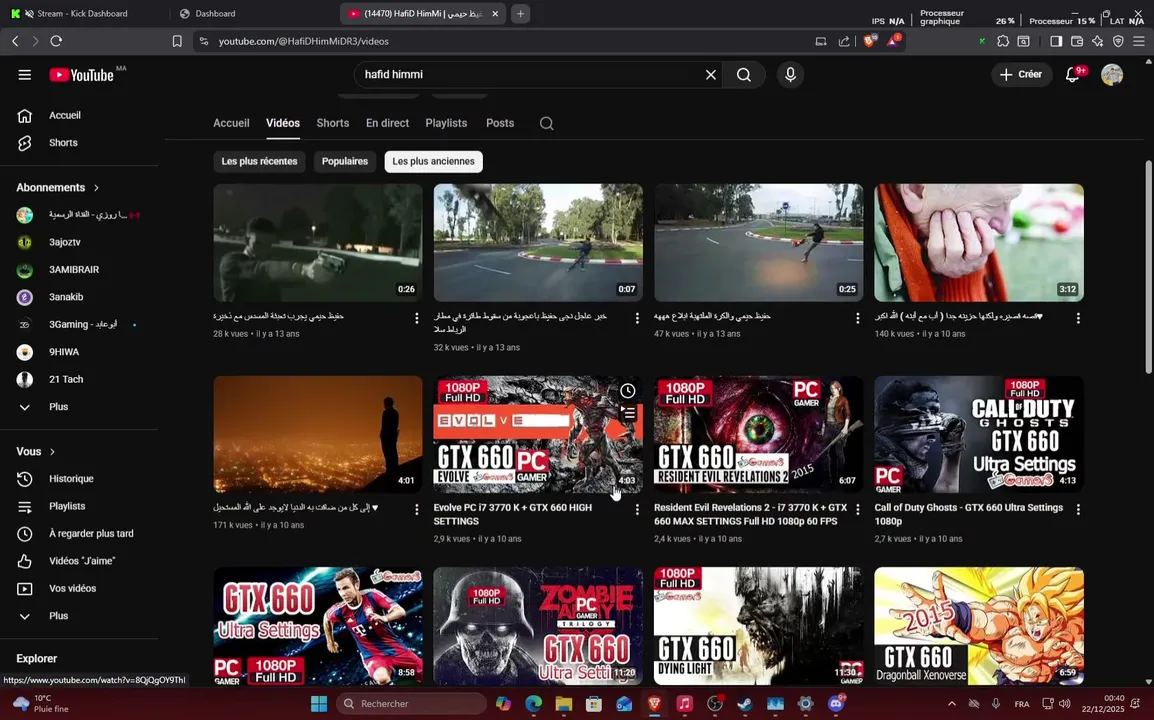Click the Créer button
The image size is (1154, 720).
[x=1021, y=74]
